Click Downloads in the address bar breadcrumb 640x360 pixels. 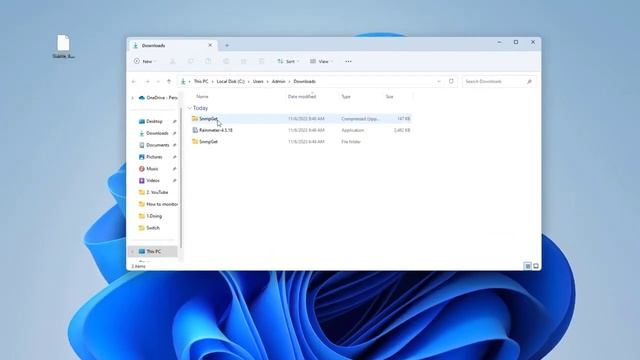304,82
